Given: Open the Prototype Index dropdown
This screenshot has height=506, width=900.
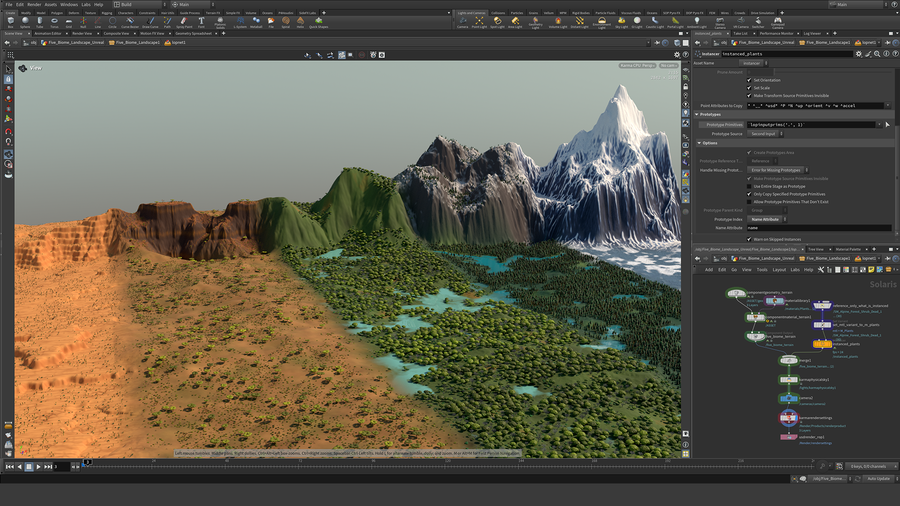Looking at the screenshot, I should pyautogui.click(x=767, y=219).
